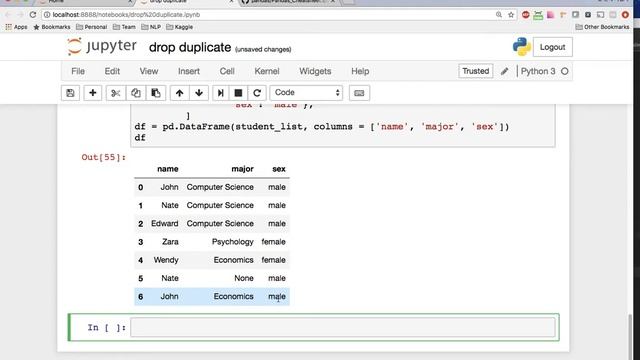This screenshot has height=360, width=640.
Task: Click the kernel idle circle indicator
Action: (x=564, y=71)
